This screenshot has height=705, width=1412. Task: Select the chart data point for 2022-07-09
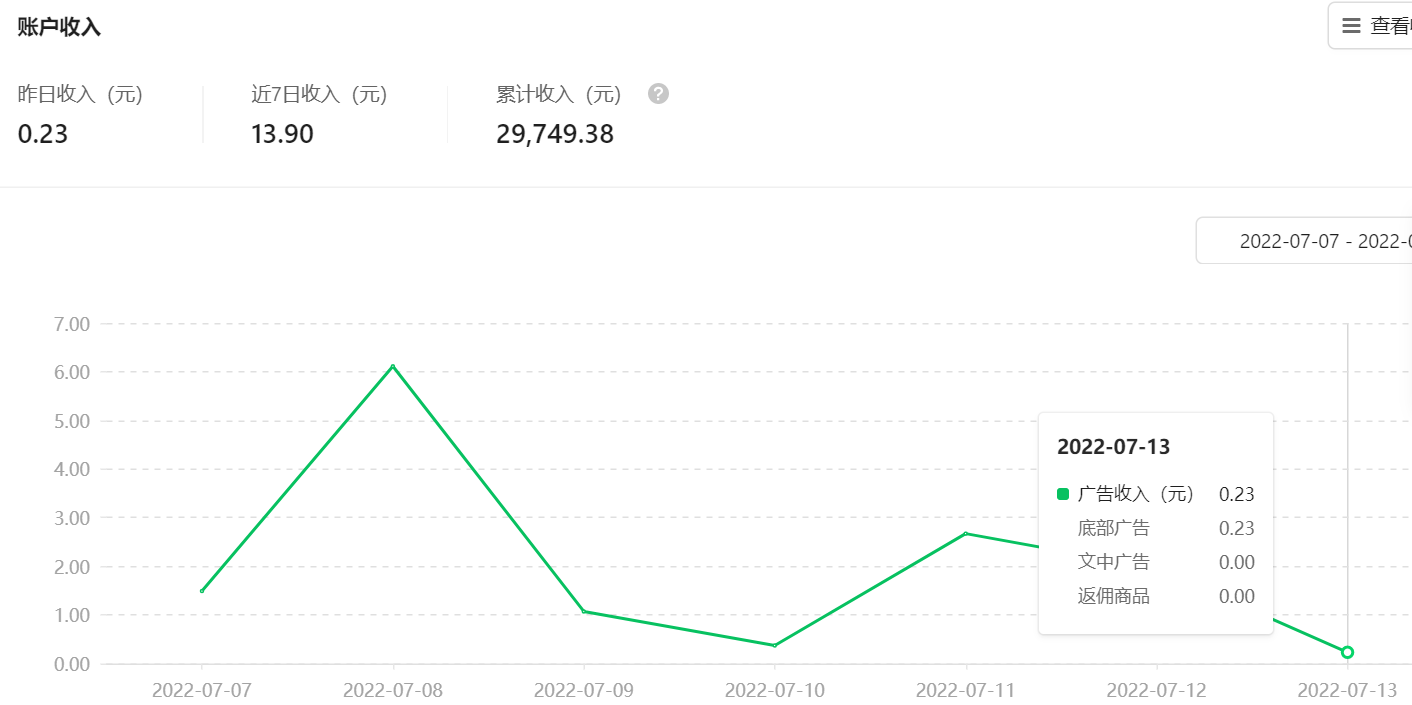tap(584, 611)
